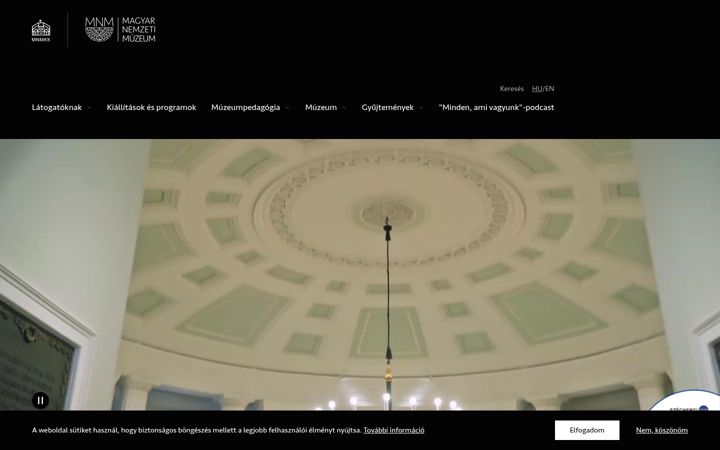The height and width of the screenshot is (450, 720).
Task: Pause the background video
Action: pos(40,400)
